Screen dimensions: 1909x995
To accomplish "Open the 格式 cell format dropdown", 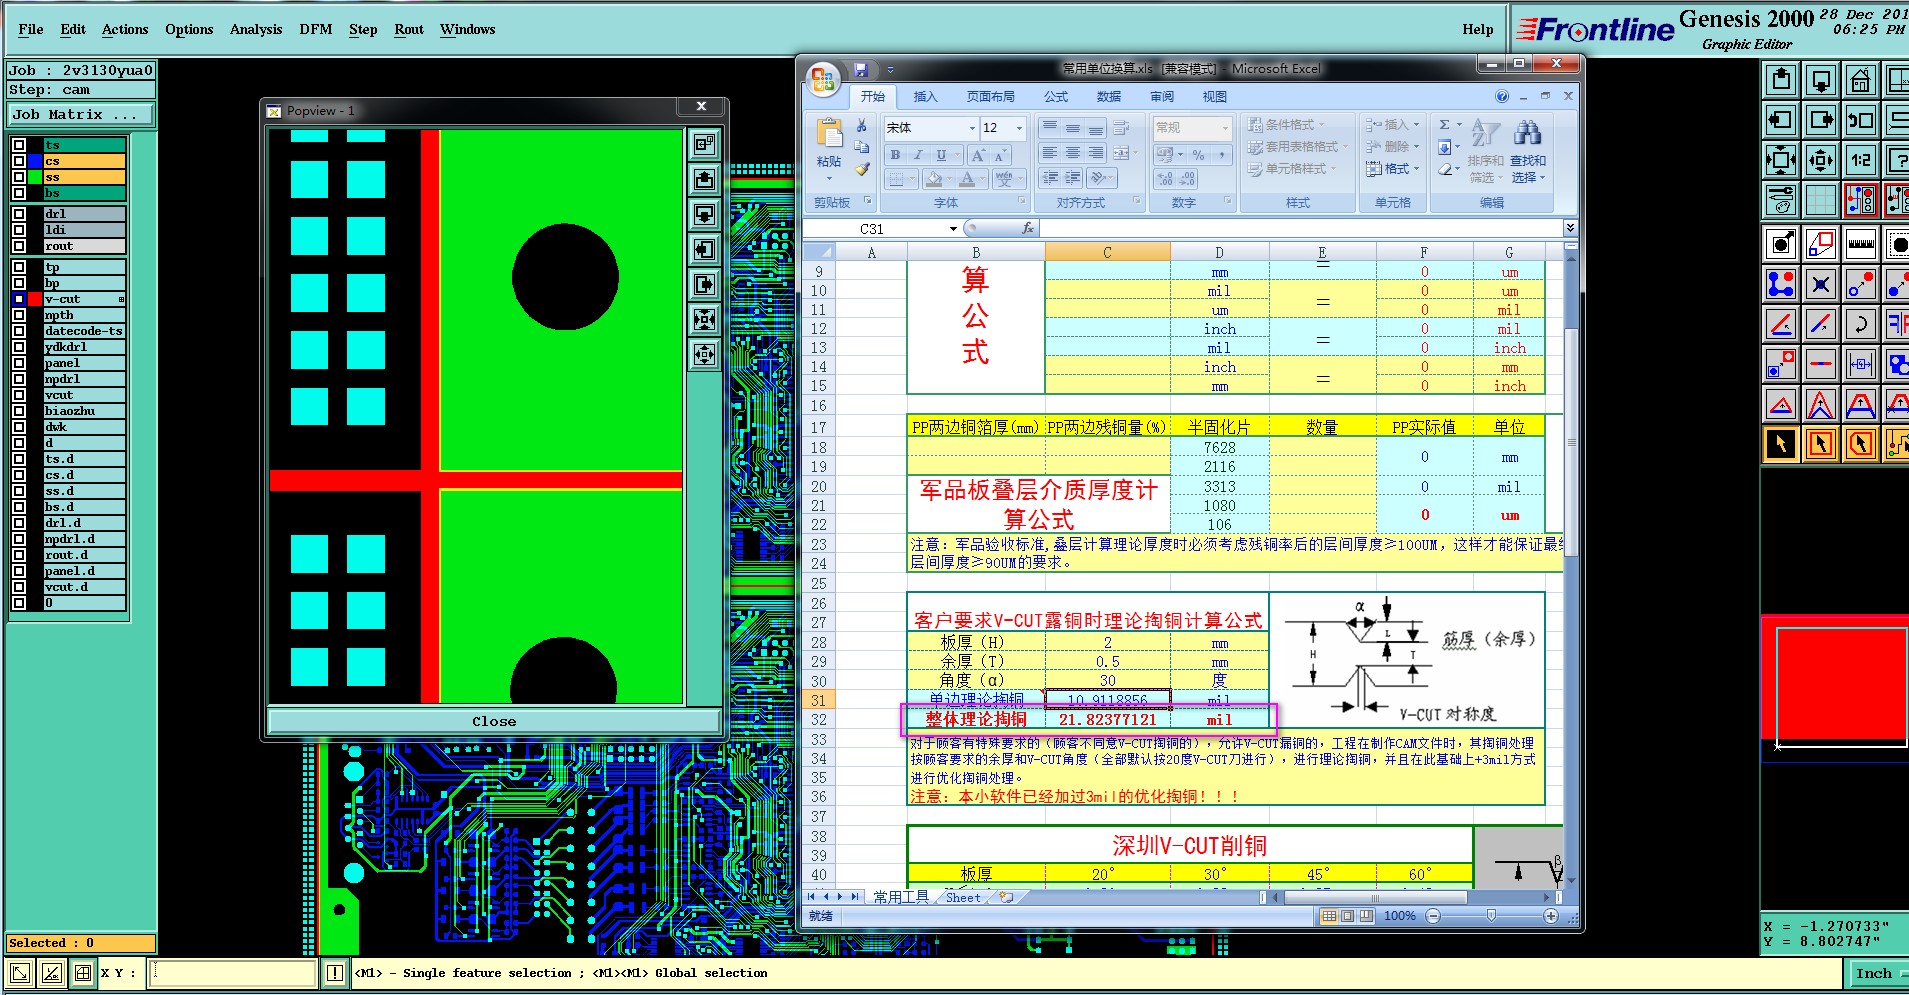I will point(1392,169).
